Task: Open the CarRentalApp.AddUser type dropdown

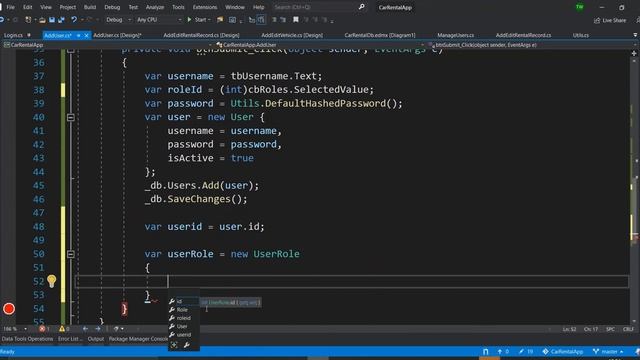Action: 320,45
